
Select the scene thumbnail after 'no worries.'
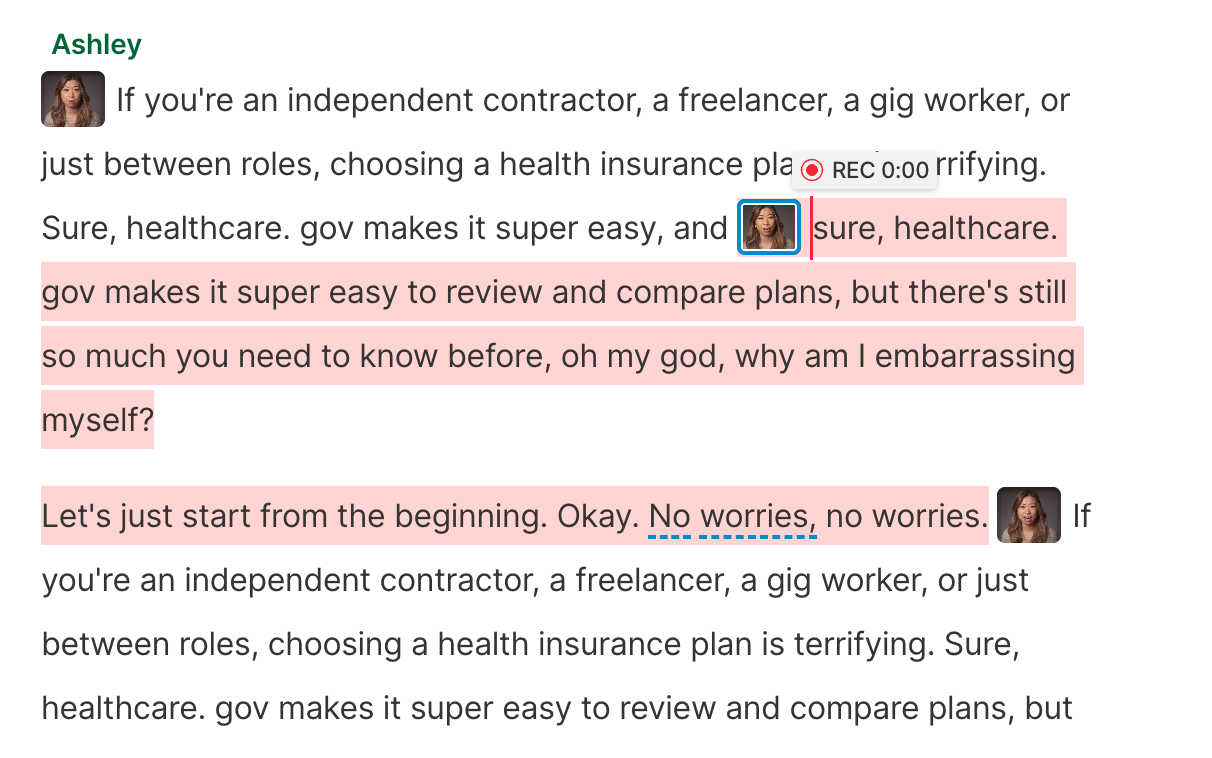tap(1028, 516)
